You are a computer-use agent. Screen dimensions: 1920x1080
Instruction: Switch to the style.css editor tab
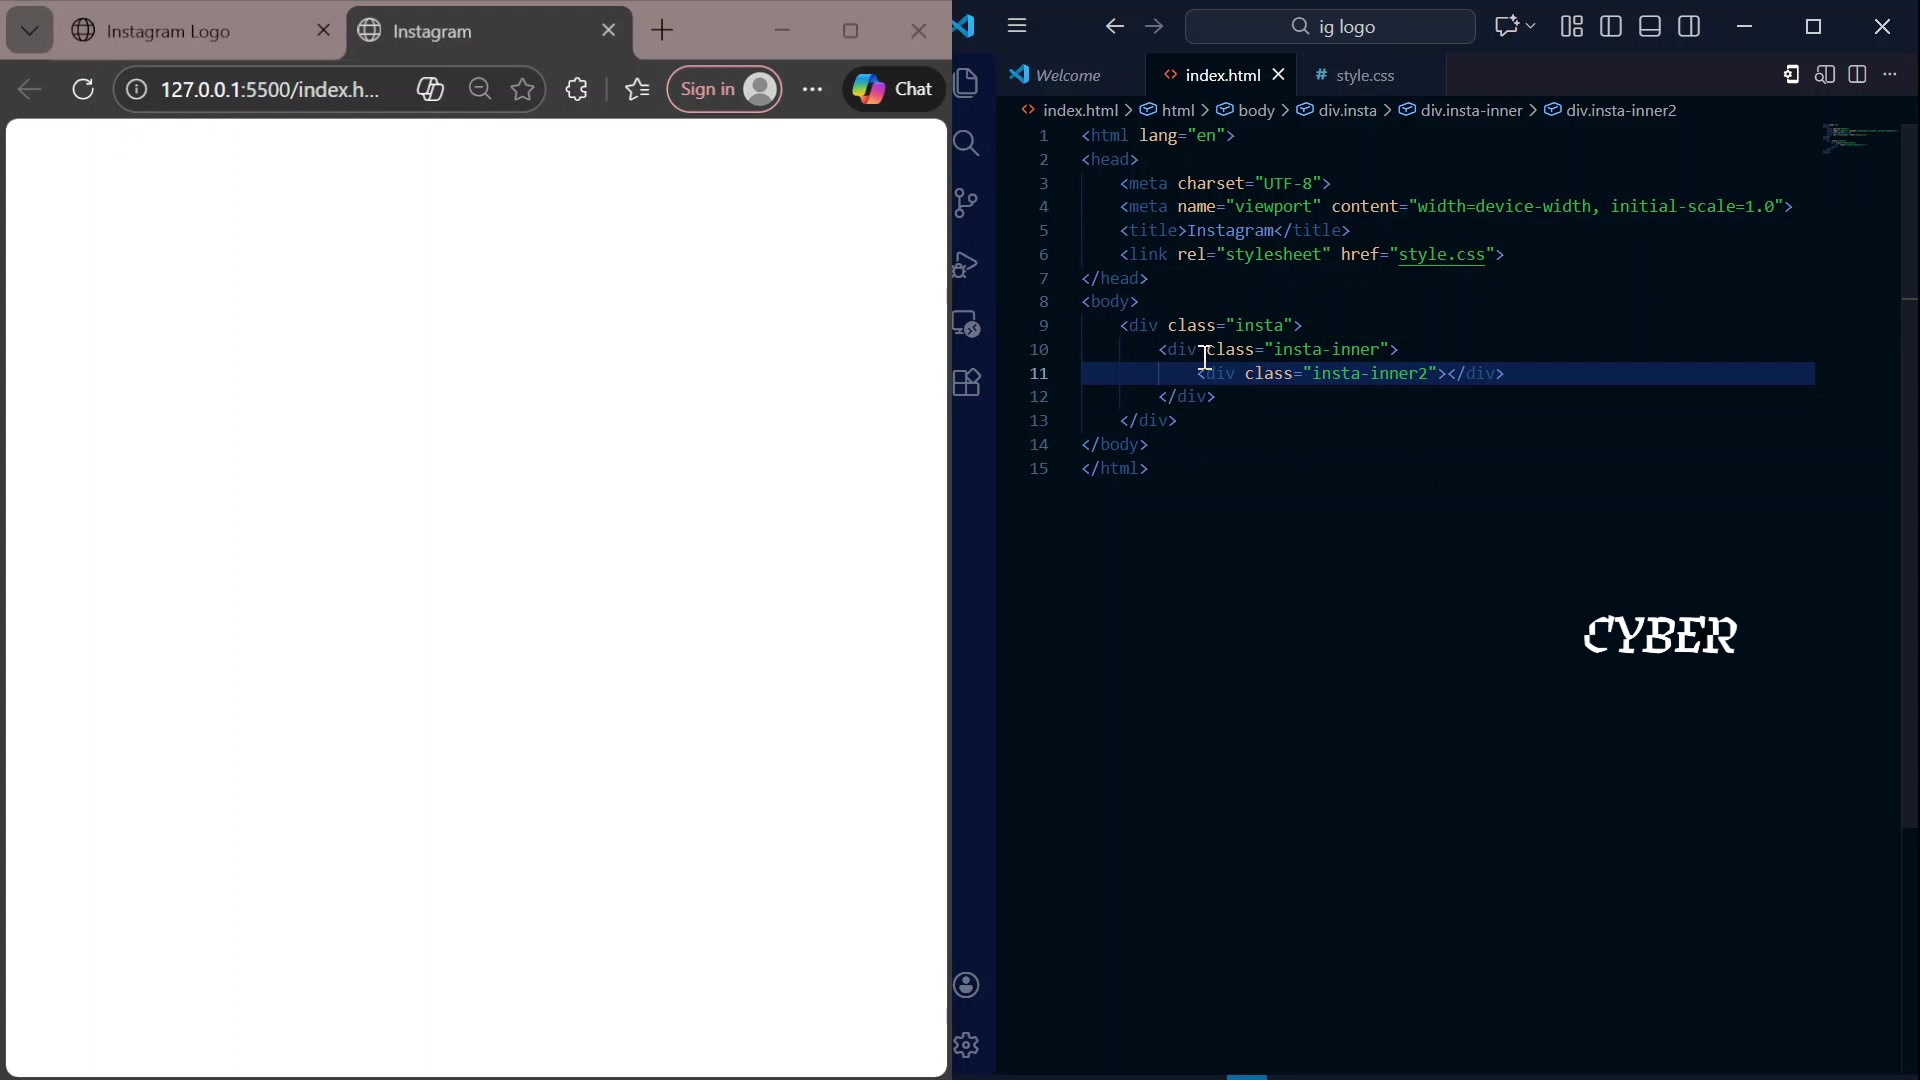[1366, 75]
